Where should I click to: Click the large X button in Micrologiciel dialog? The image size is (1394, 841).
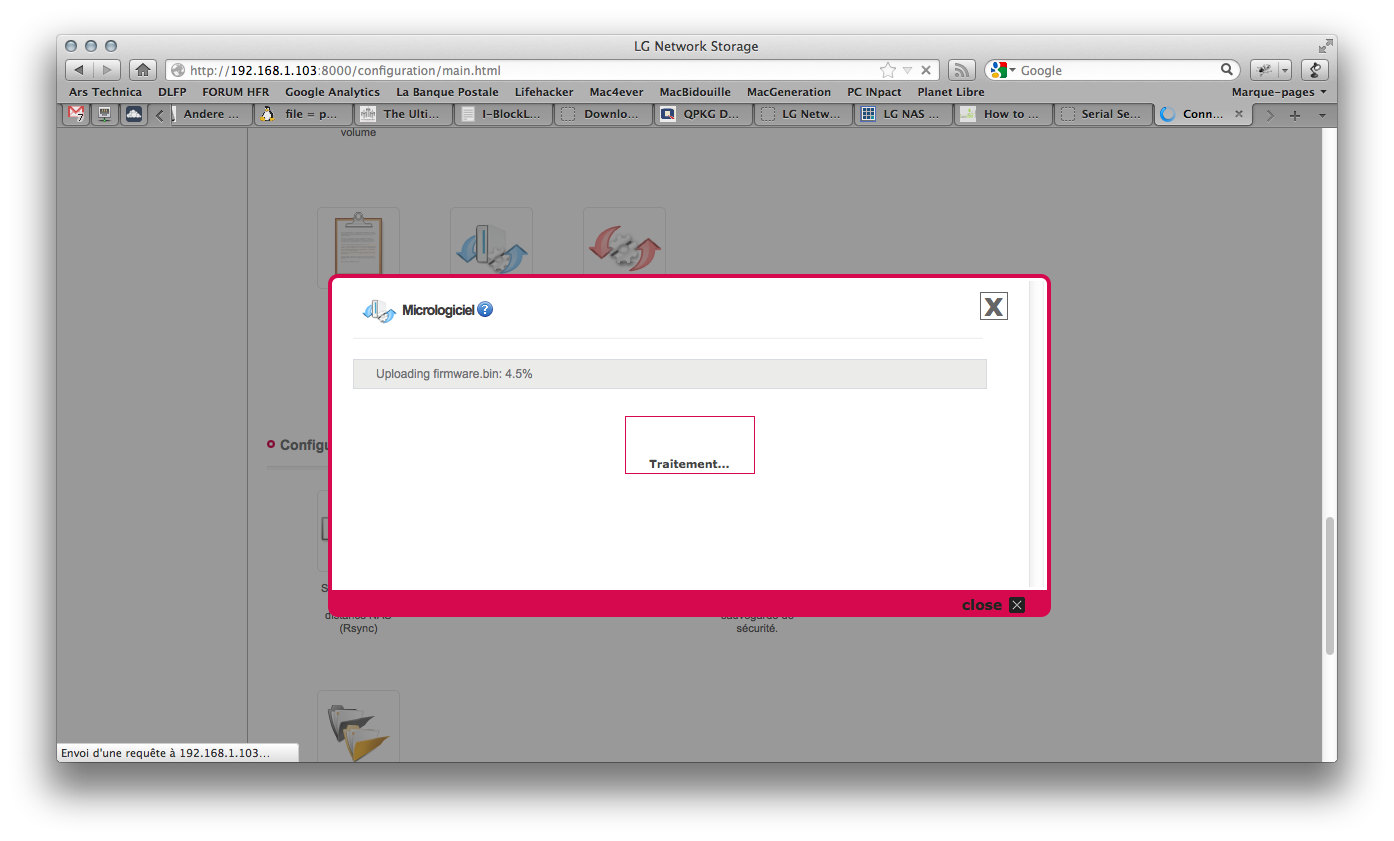tap(993, 307)
